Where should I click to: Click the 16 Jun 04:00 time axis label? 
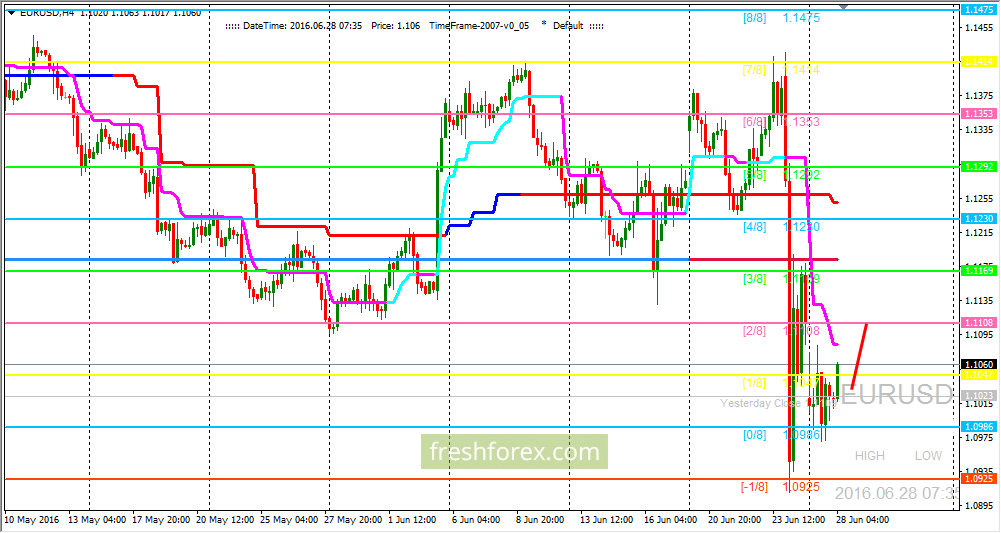click(671, 520)
